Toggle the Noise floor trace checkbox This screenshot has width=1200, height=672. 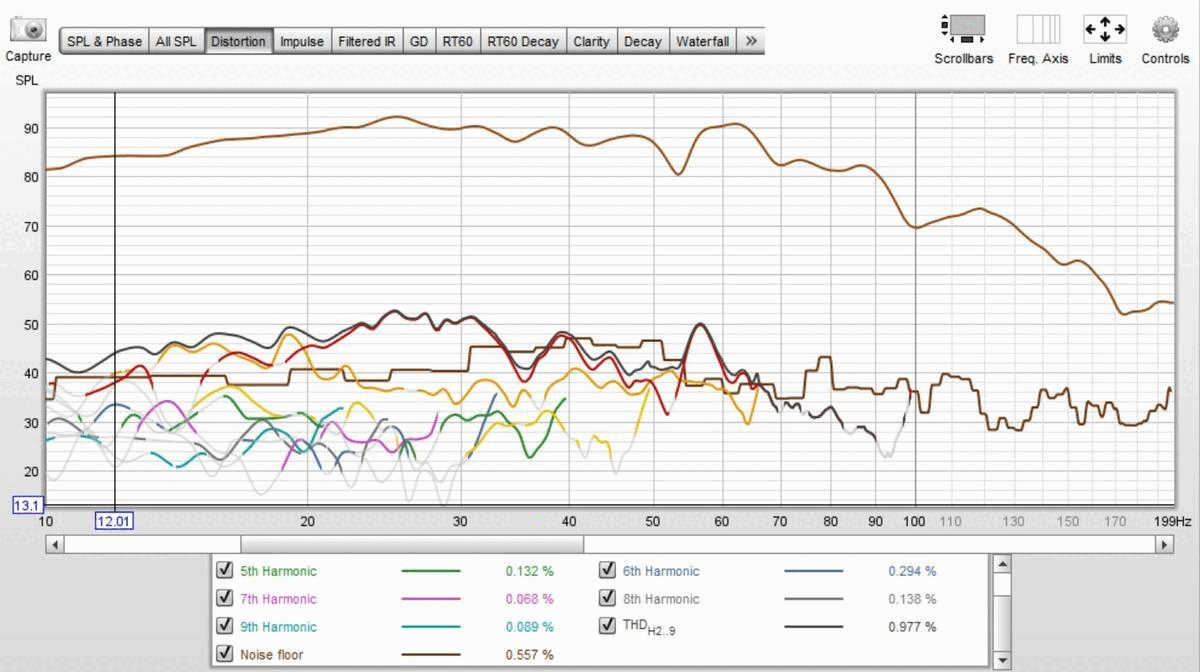tap(225, 655)
